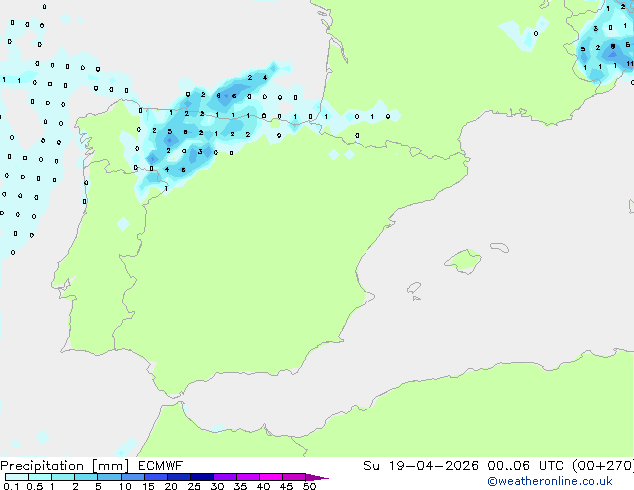This screenshot has height=490, width=634.
Task: Click the '20' legend scale label
Action: [171, 486]
